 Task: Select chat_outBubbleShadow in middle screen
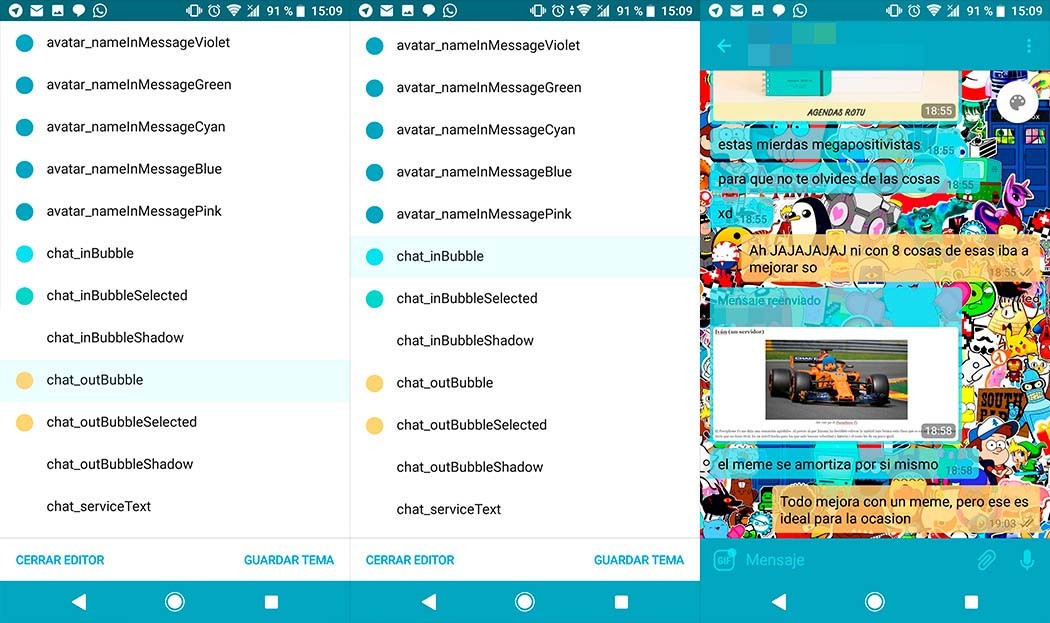(525, 468)
